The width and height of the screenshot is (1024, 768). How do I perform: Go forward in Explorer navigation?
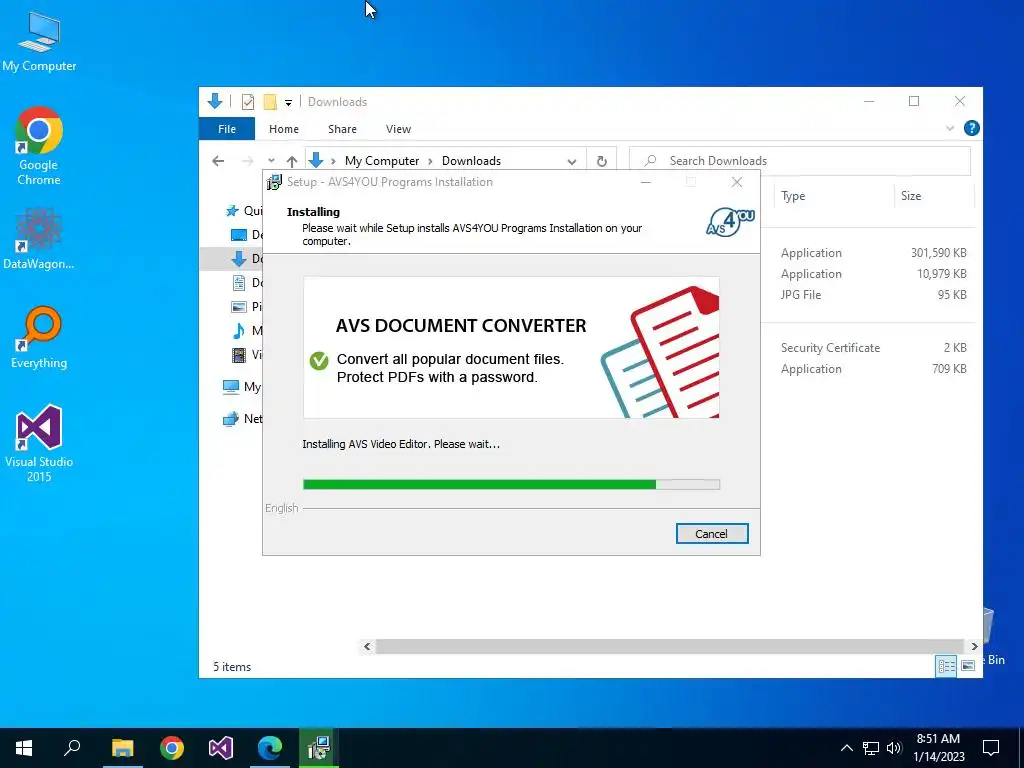pyautogui.click(x=248, y=161)
